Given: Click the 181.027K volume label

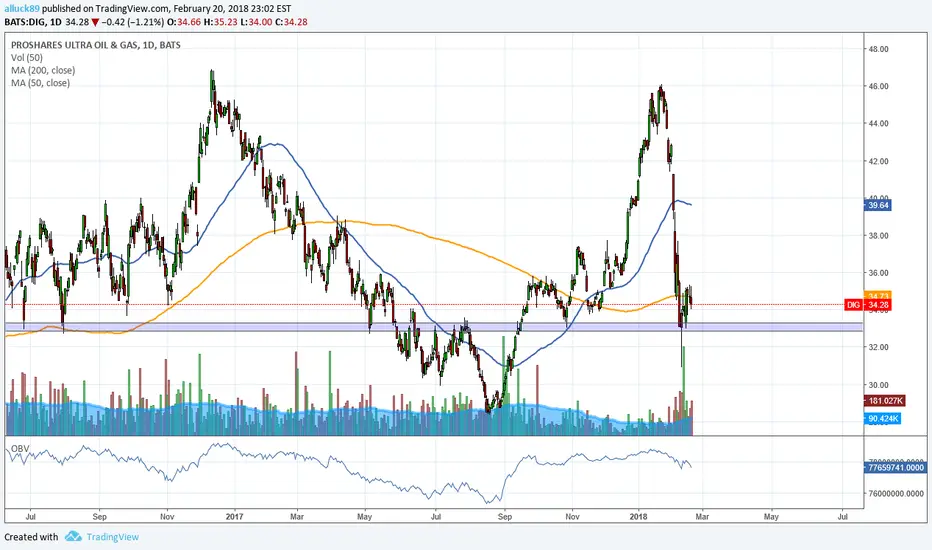Looking at the screenshot, I should (885, 401).
